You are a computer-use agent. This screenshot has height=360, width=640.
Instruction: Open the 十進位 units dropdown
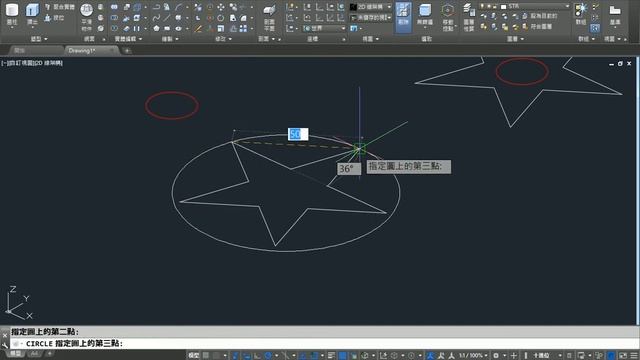tap(547, 356)
